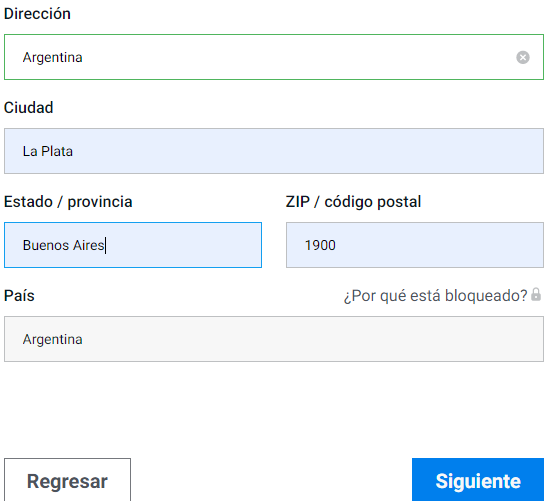The width and height of the screenshot is (549, 501).
Task: Click the padlock icon beside bloqueado text
Action: point(536,294)
